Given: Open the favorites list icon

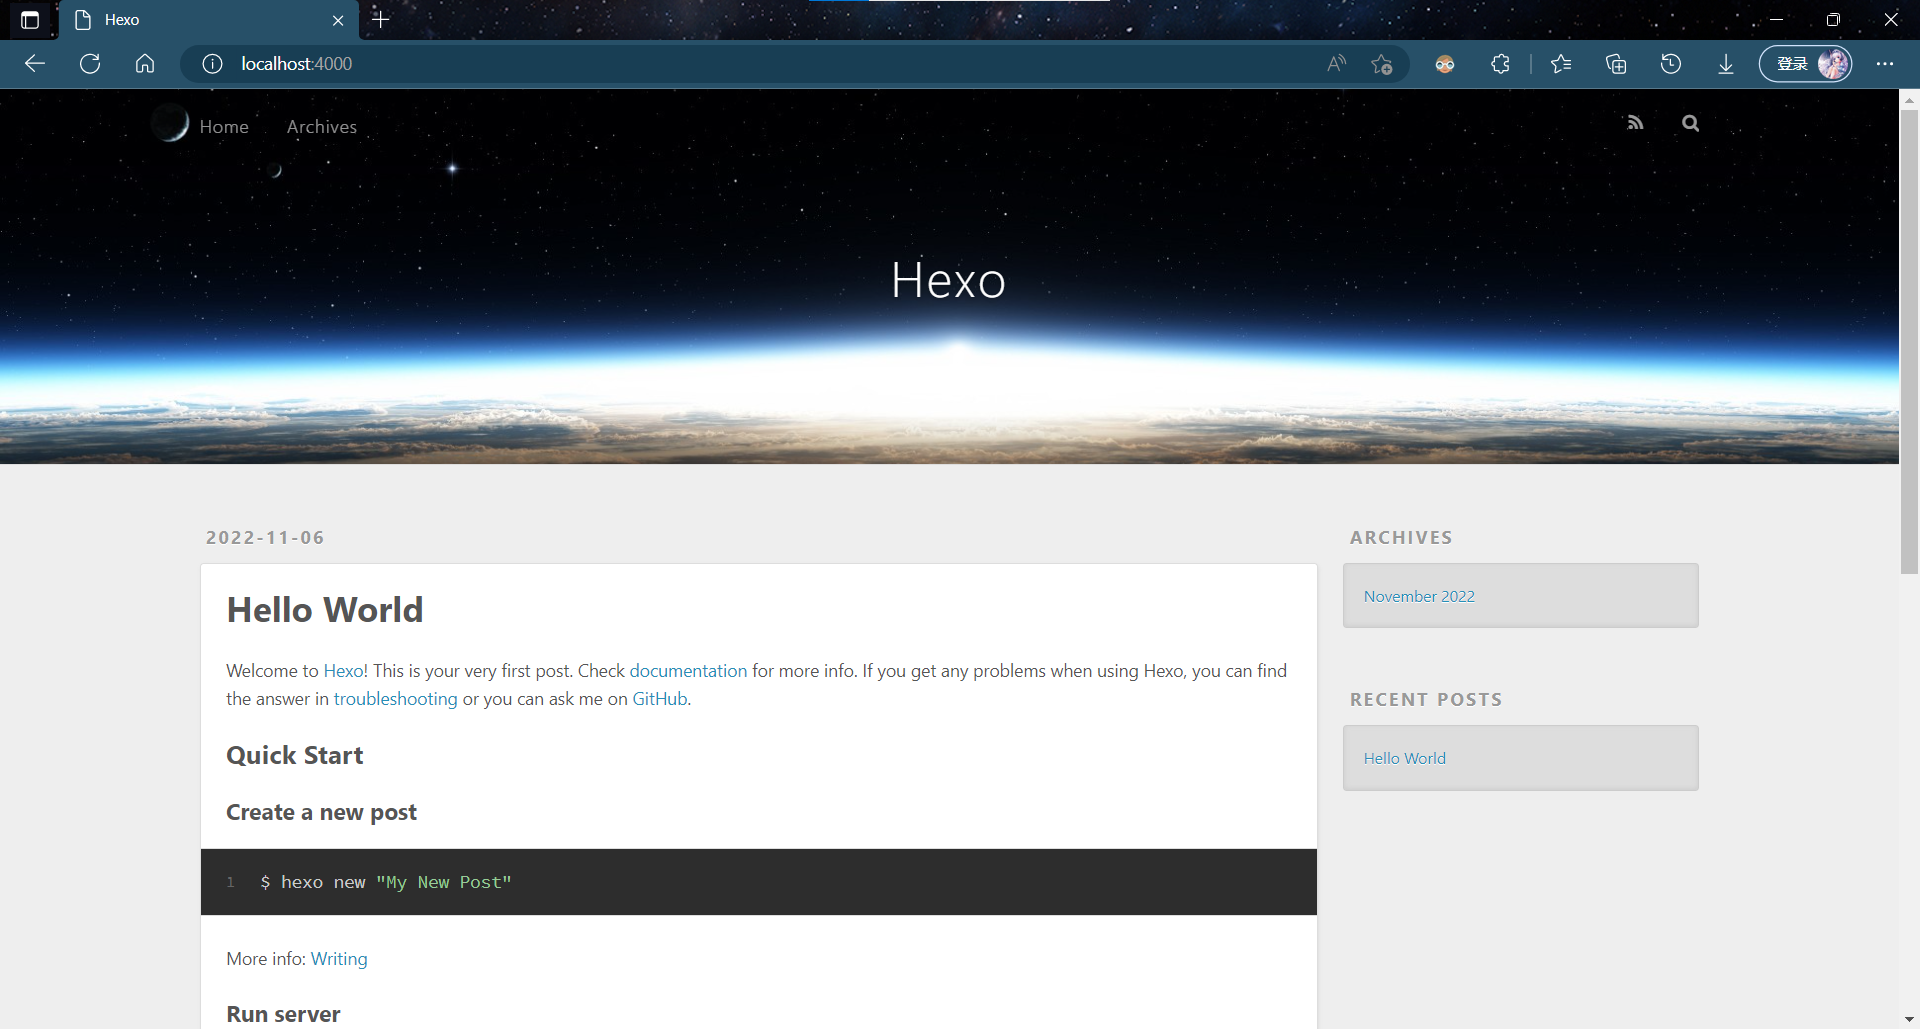Looking at the screenshot, I should coord(1560,64).
